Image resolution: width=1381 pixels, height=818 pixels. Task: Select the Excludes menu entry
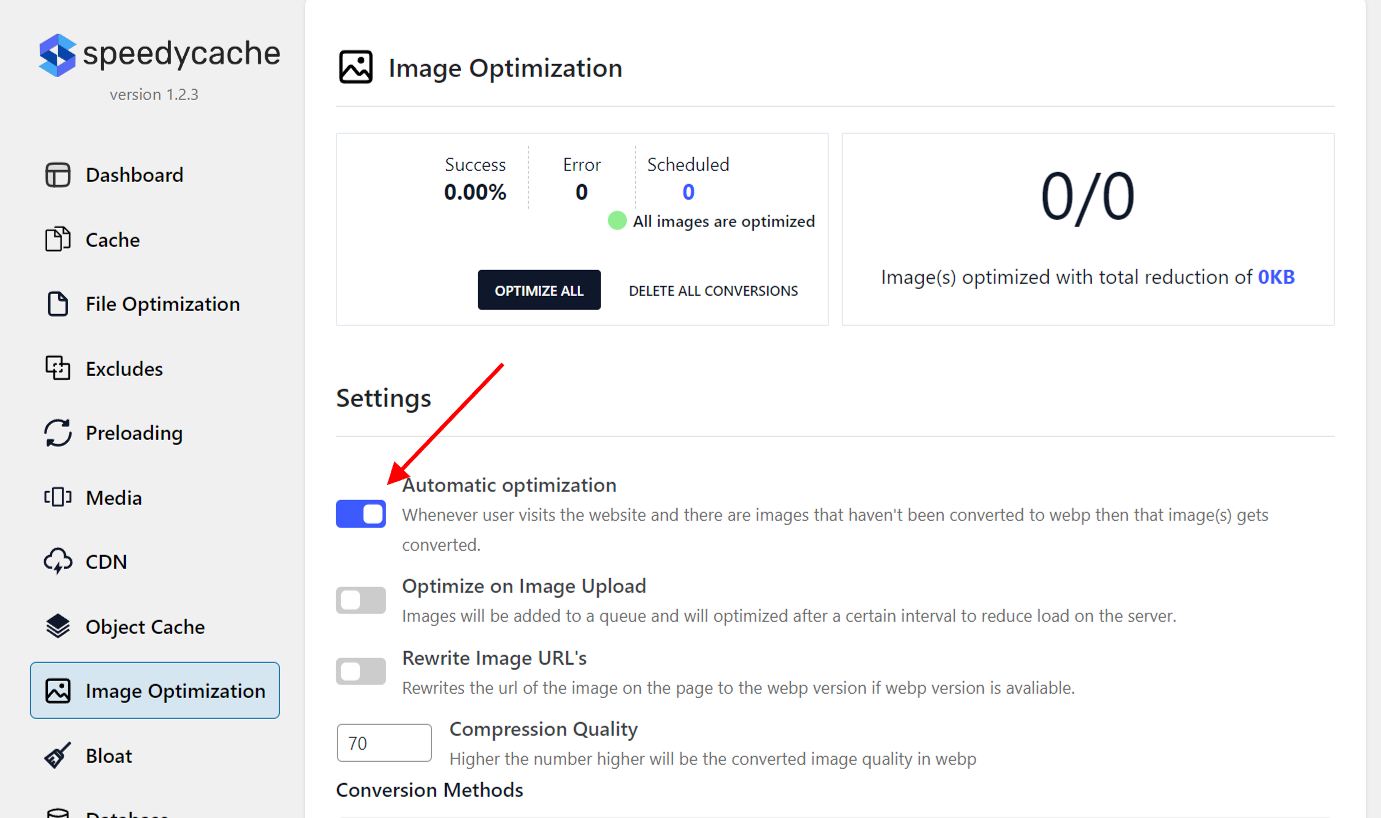(x=155, y=368)
